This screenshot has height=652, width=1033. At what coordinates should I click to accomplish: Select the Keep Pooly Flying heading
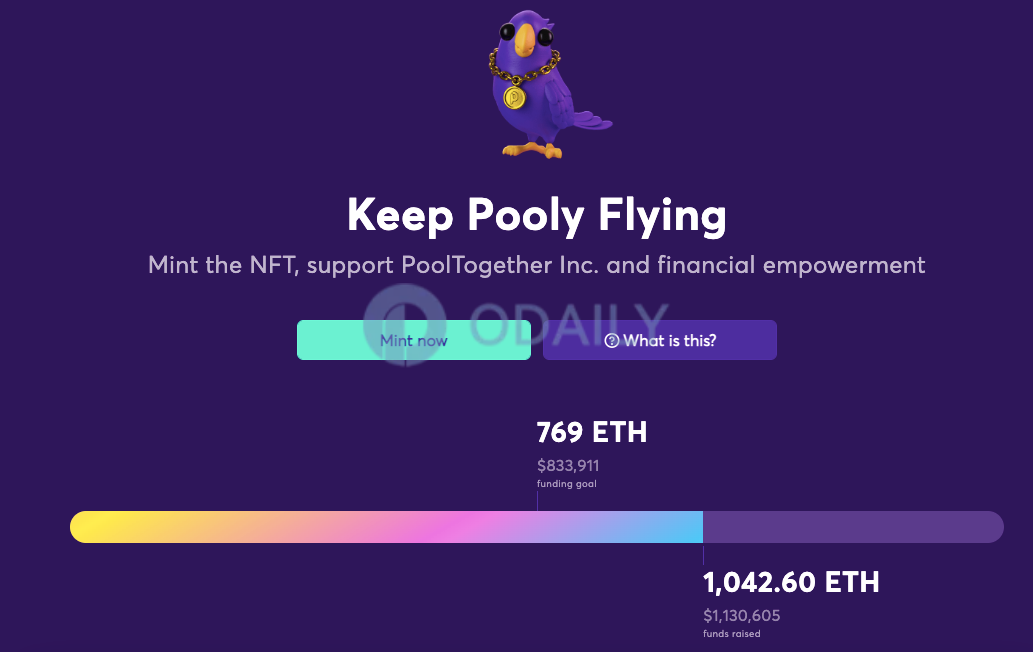click(x=537, y=215)
